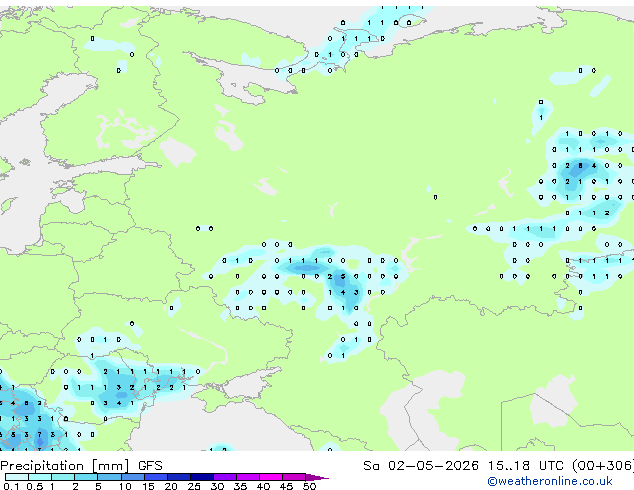Select the 30–35 mm purple swatch

(225, 477)
